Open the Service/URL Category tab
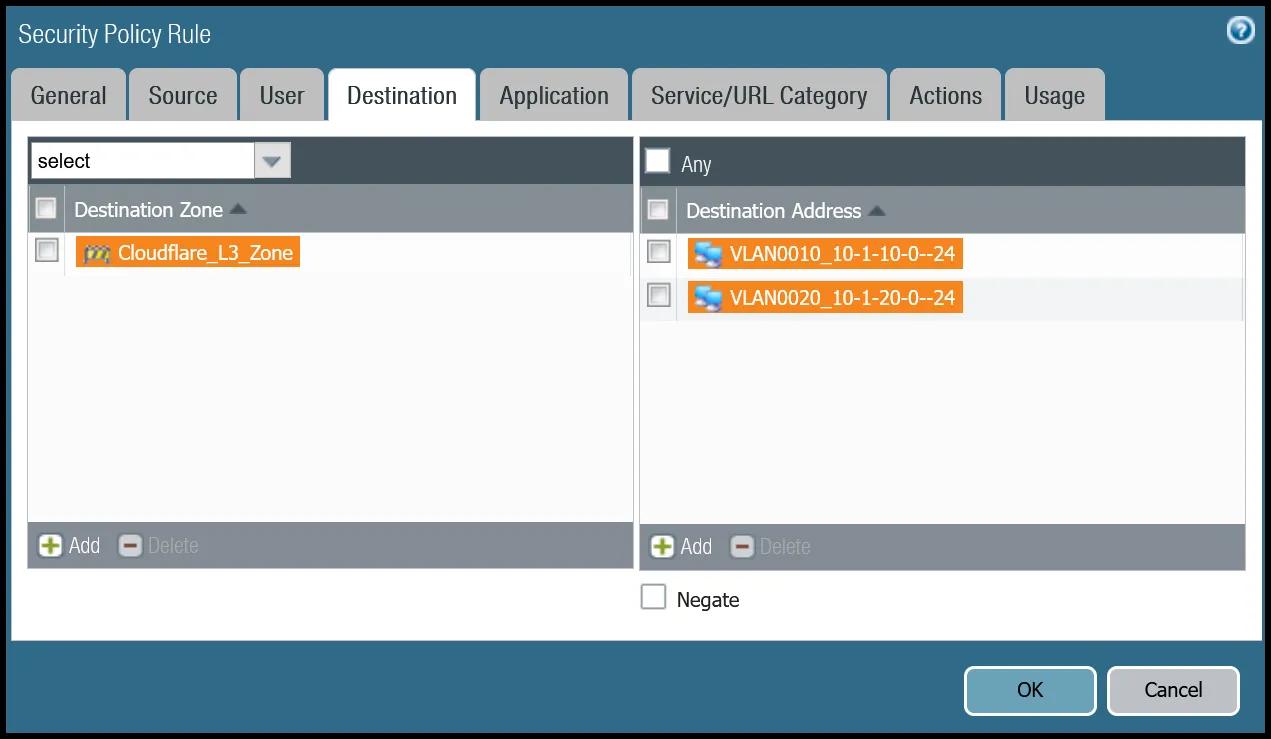 758,96
